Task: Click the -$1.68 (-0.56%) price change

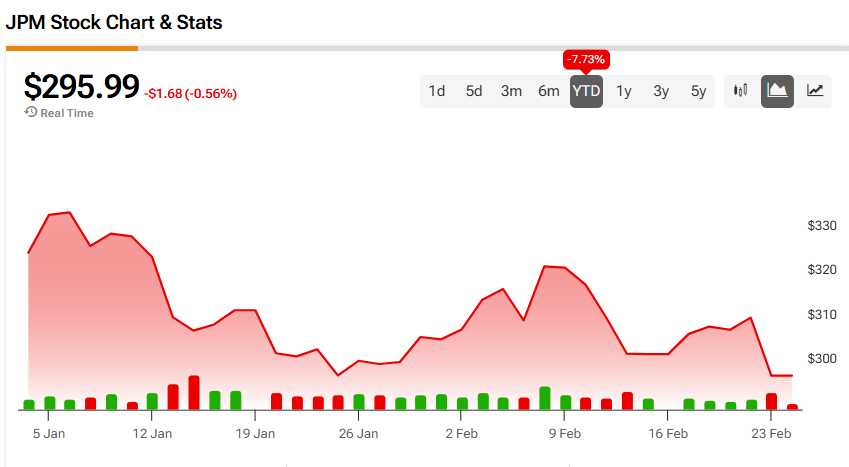Action: 191,94
